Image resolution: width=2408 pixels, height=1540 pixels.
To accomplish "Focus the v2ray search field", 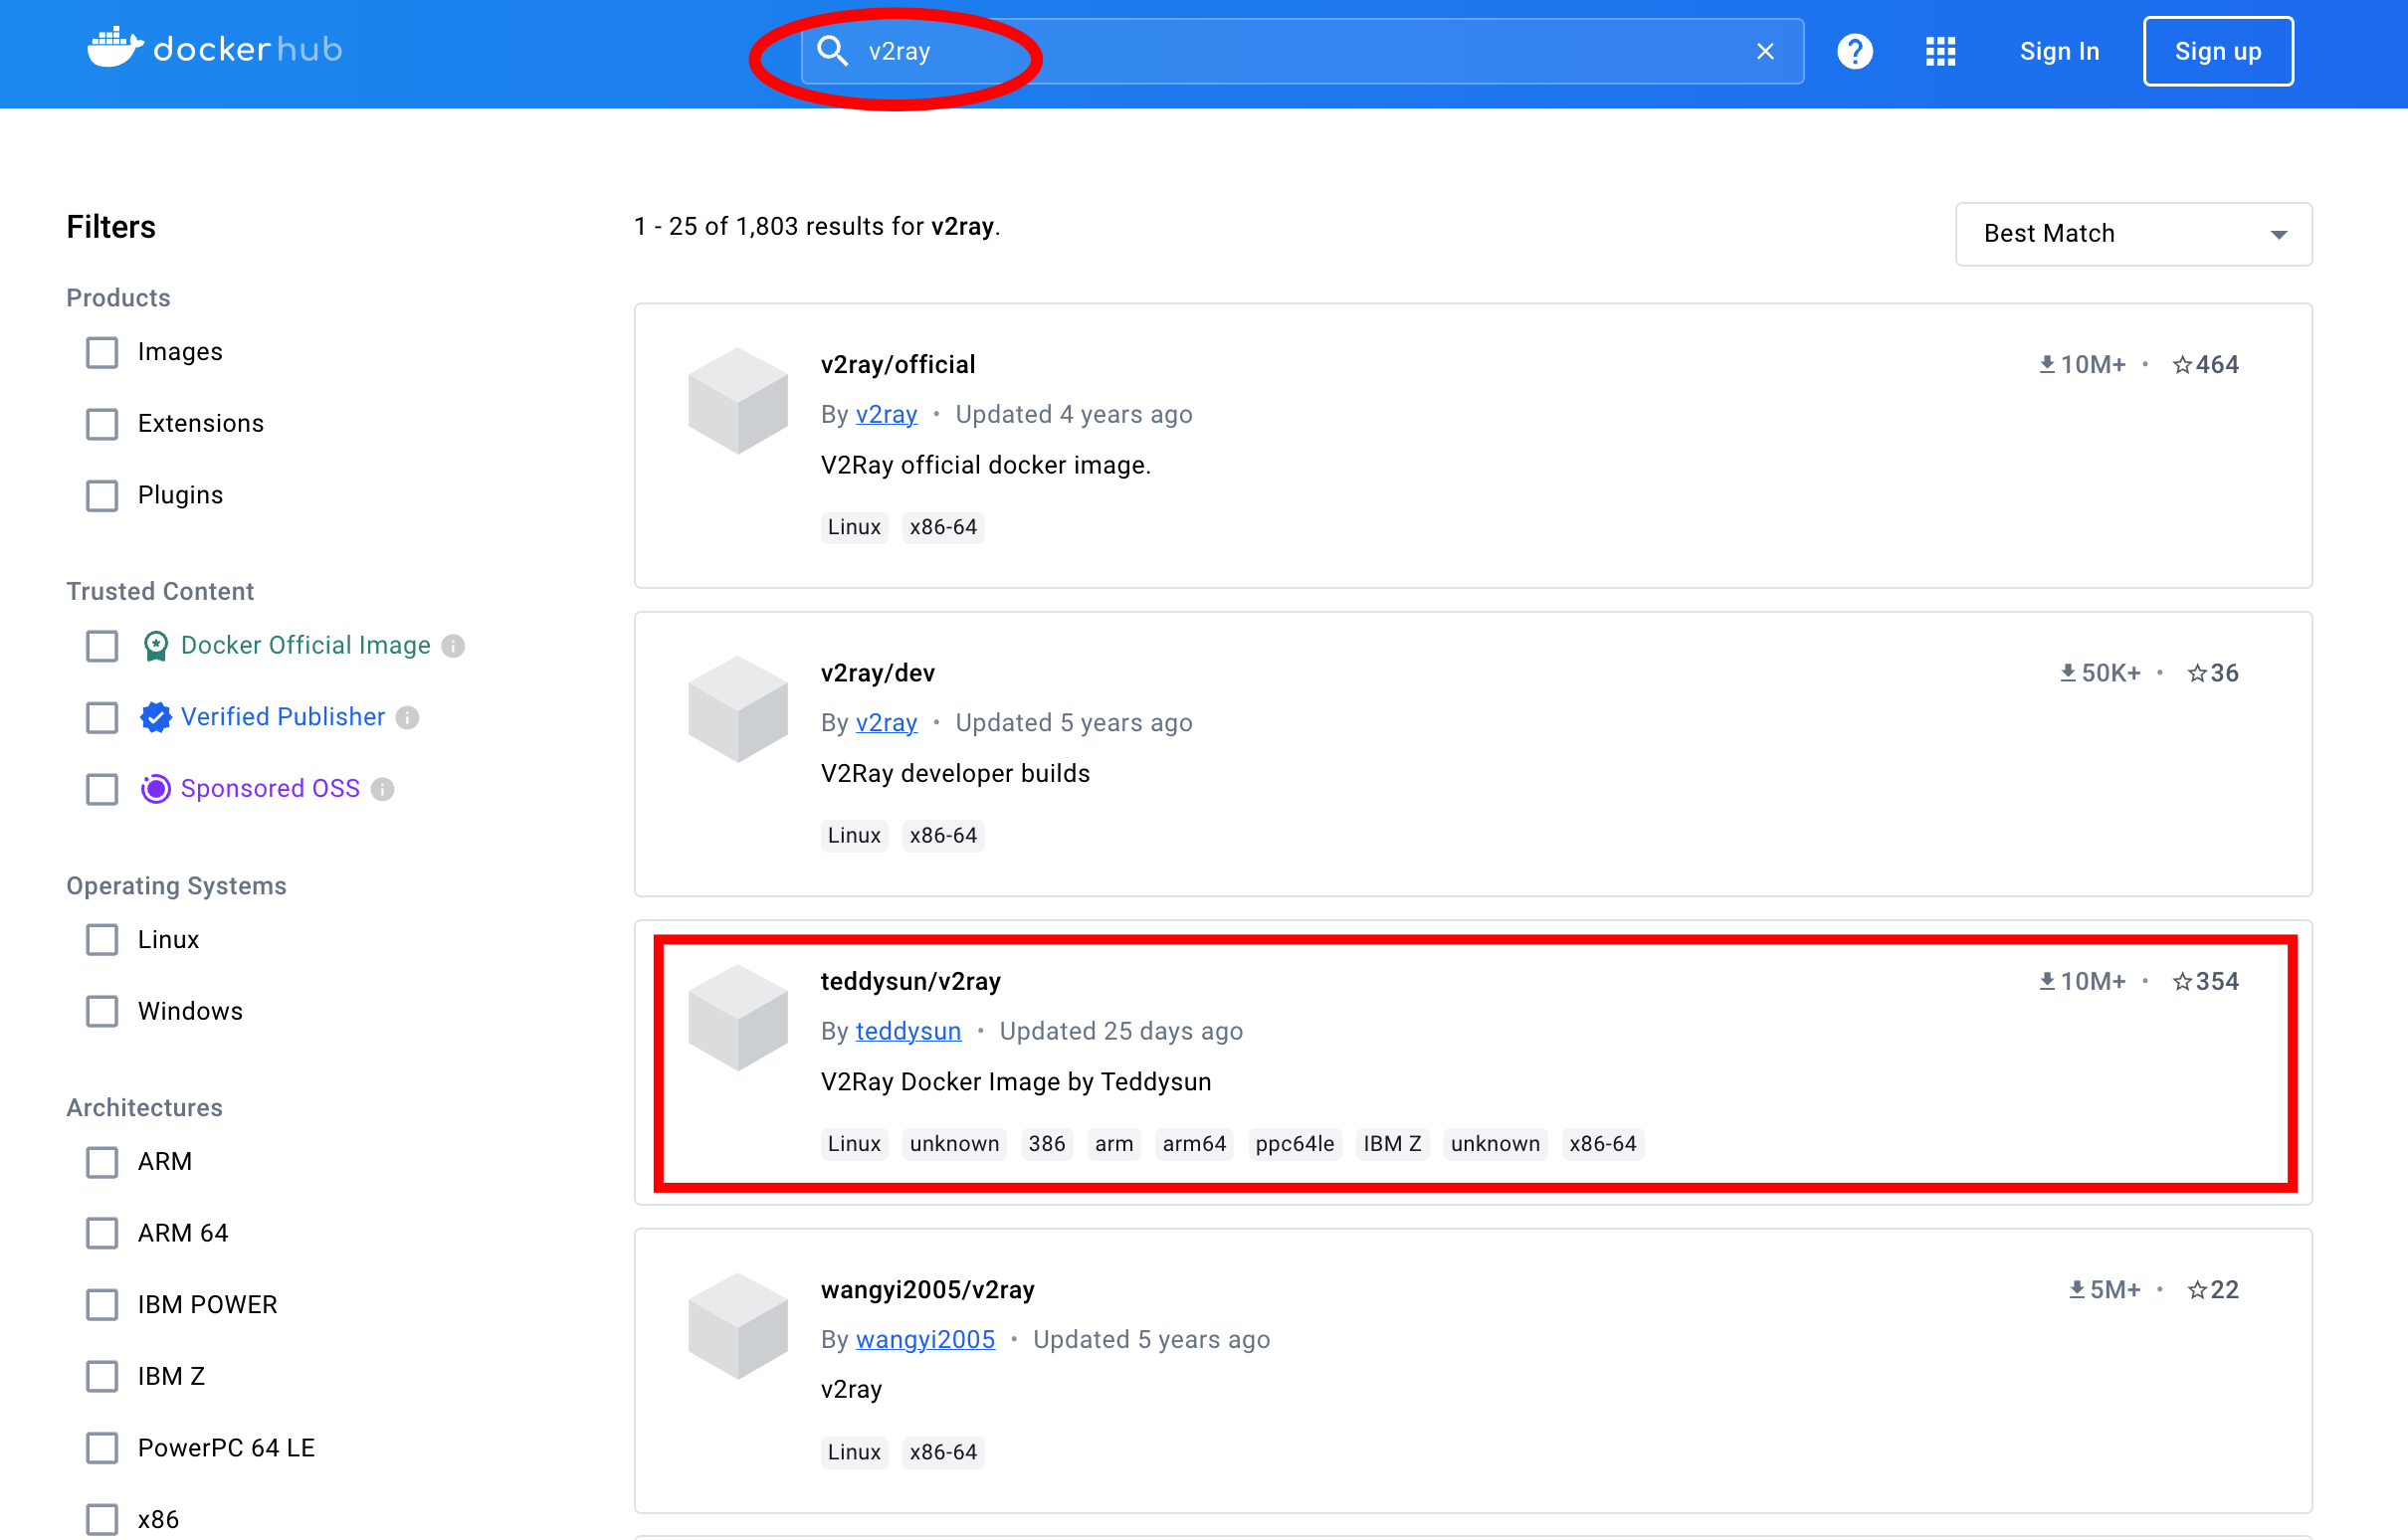I will (x=1302, y=51).
